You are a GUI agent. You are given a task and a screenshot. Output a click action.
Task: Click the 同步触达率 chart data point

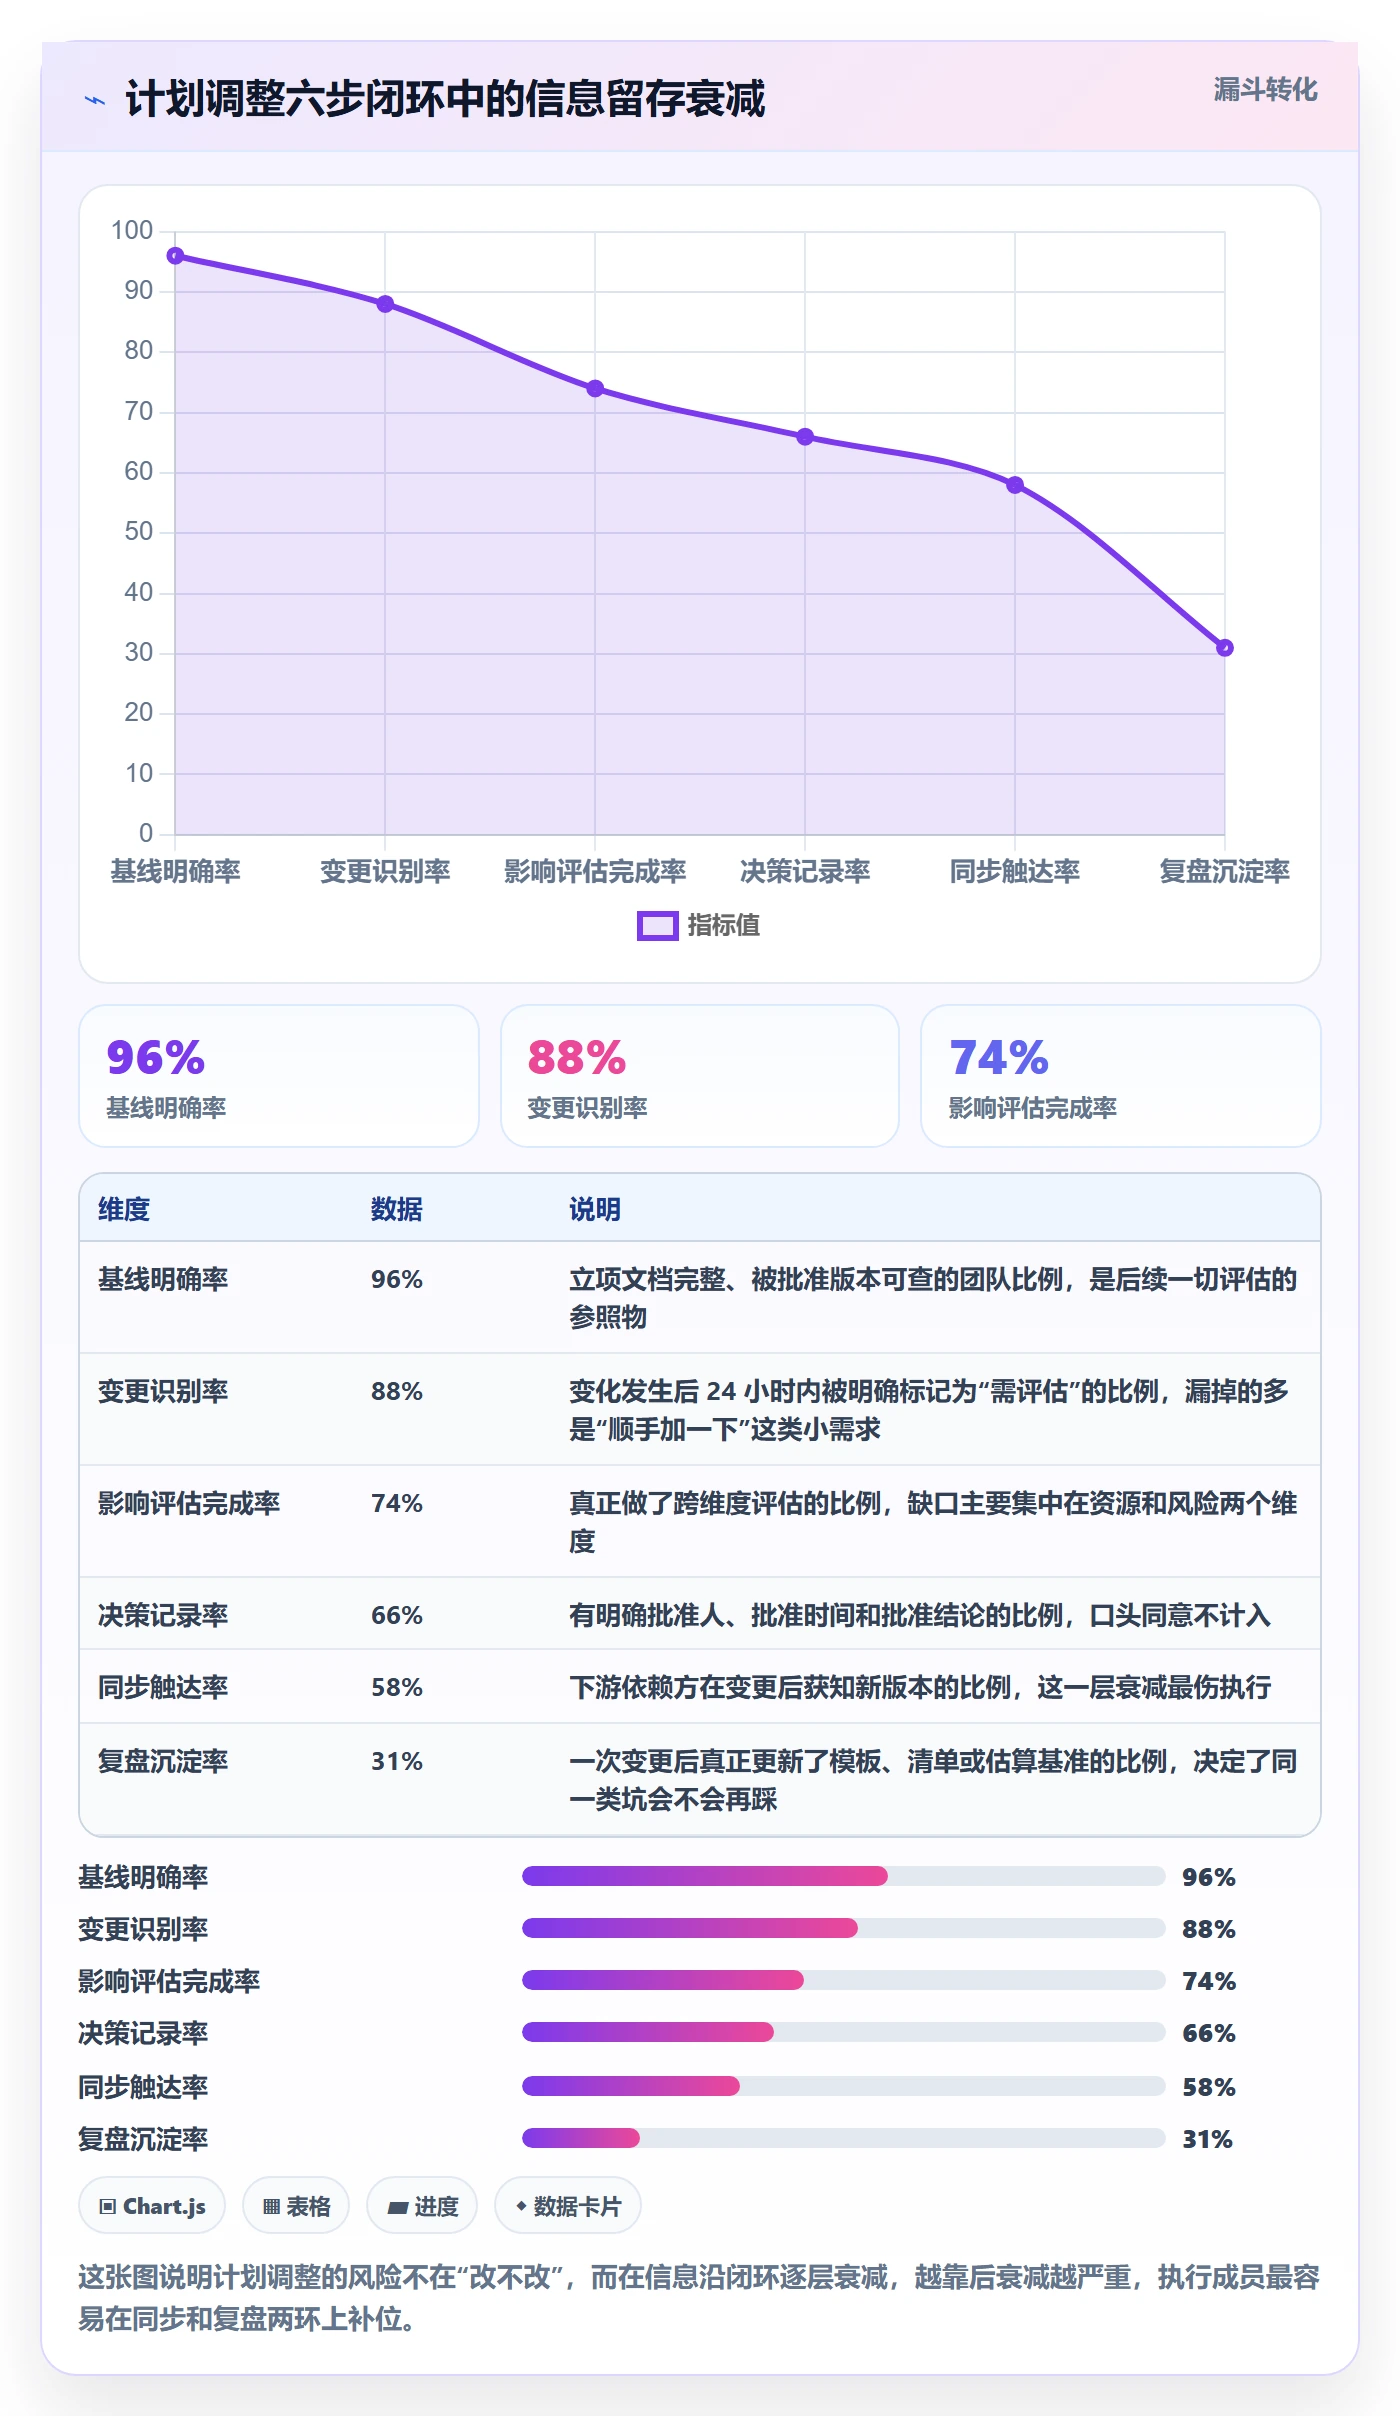[x=1015, y=485]
